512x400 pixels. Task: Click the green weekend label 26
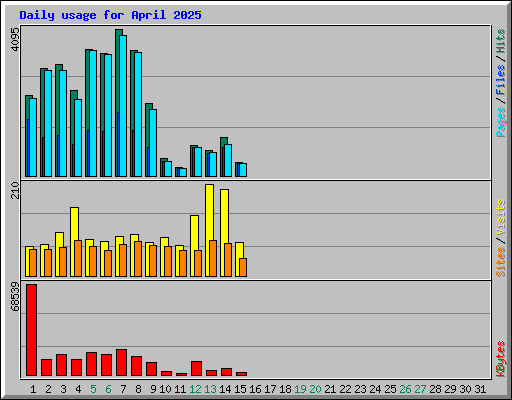[405, 389]
